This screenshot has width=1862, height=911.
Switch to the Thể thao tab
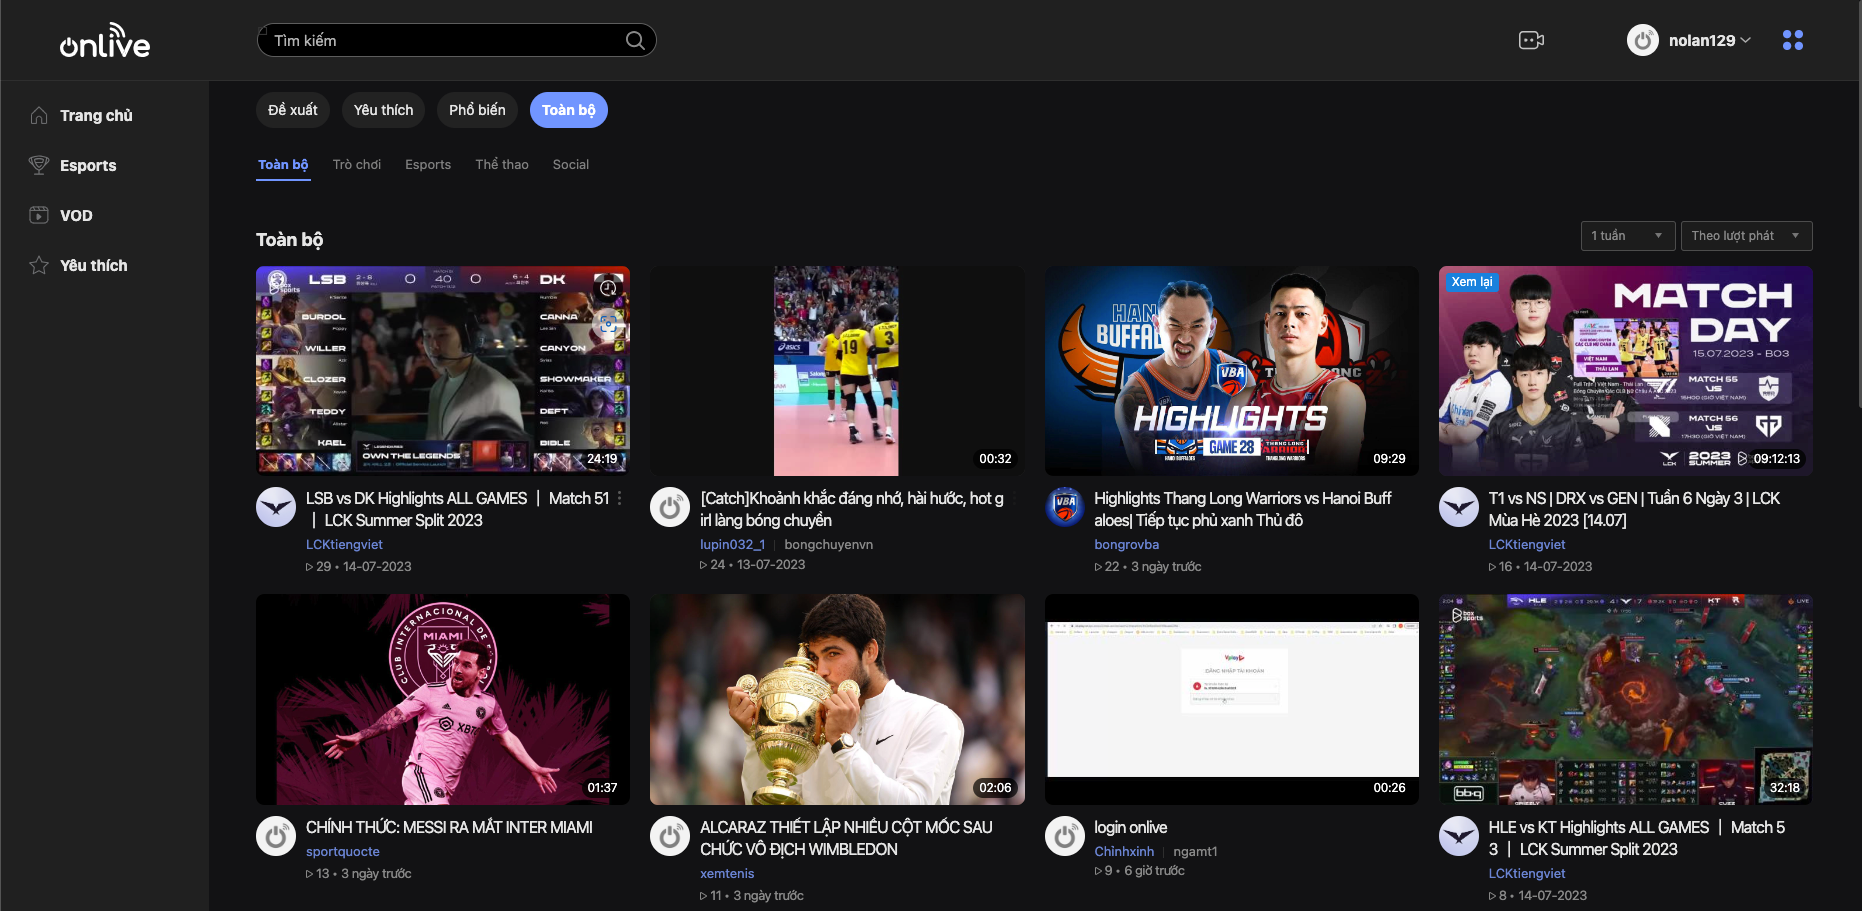click(x=501, y=164)
